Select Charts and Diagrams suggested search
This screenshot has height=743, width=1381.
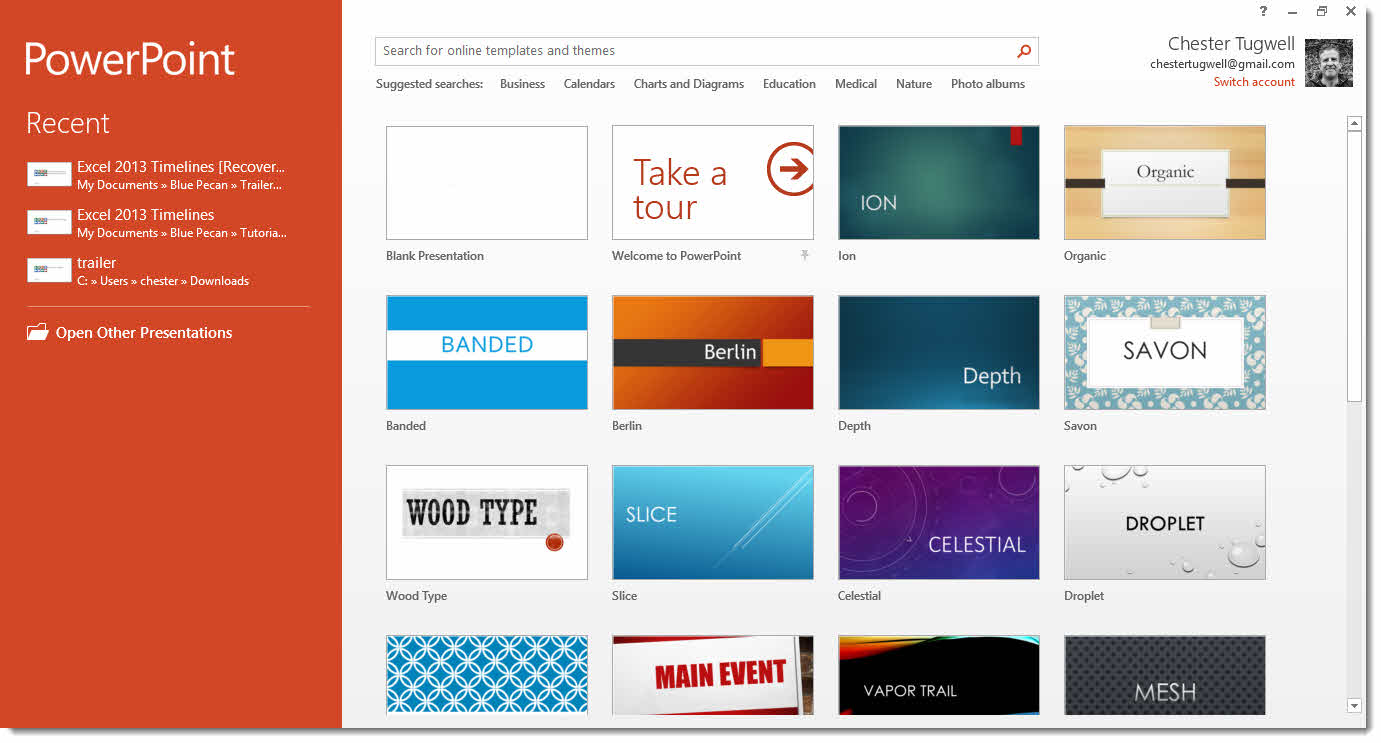(x=688, y=84)
